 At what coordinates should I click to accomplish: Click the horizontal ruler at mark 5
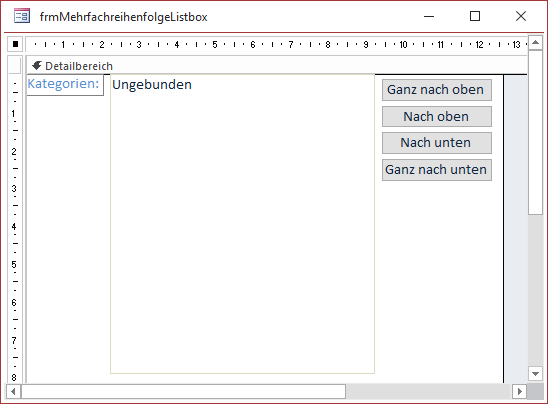(x=215, y=44)
